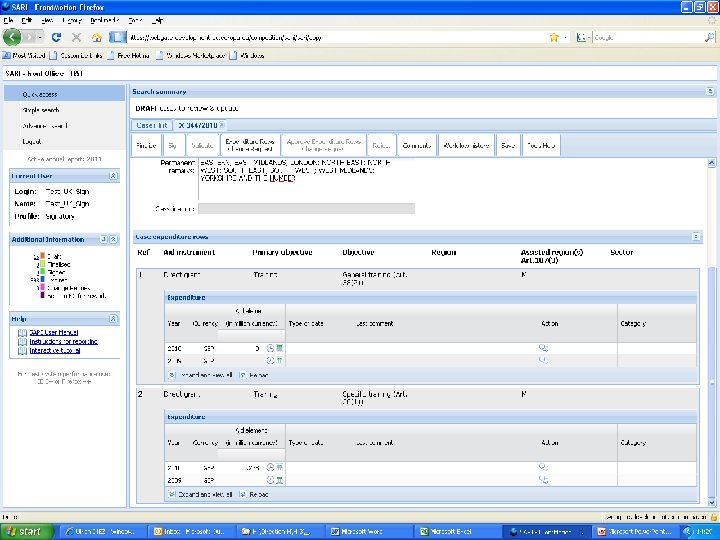The width and height of the screenshot is (720, 540).
Task: Open the bookmark star dropdown arrow in address bar
Action: [x=565, y=37]
